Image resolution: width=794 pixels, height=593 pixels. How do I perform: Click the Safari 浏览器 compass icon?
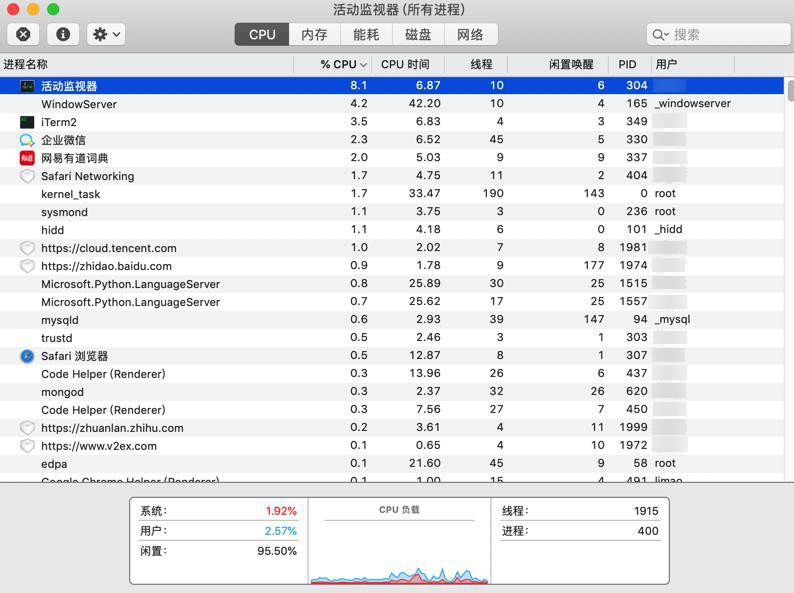coord(27,356)
